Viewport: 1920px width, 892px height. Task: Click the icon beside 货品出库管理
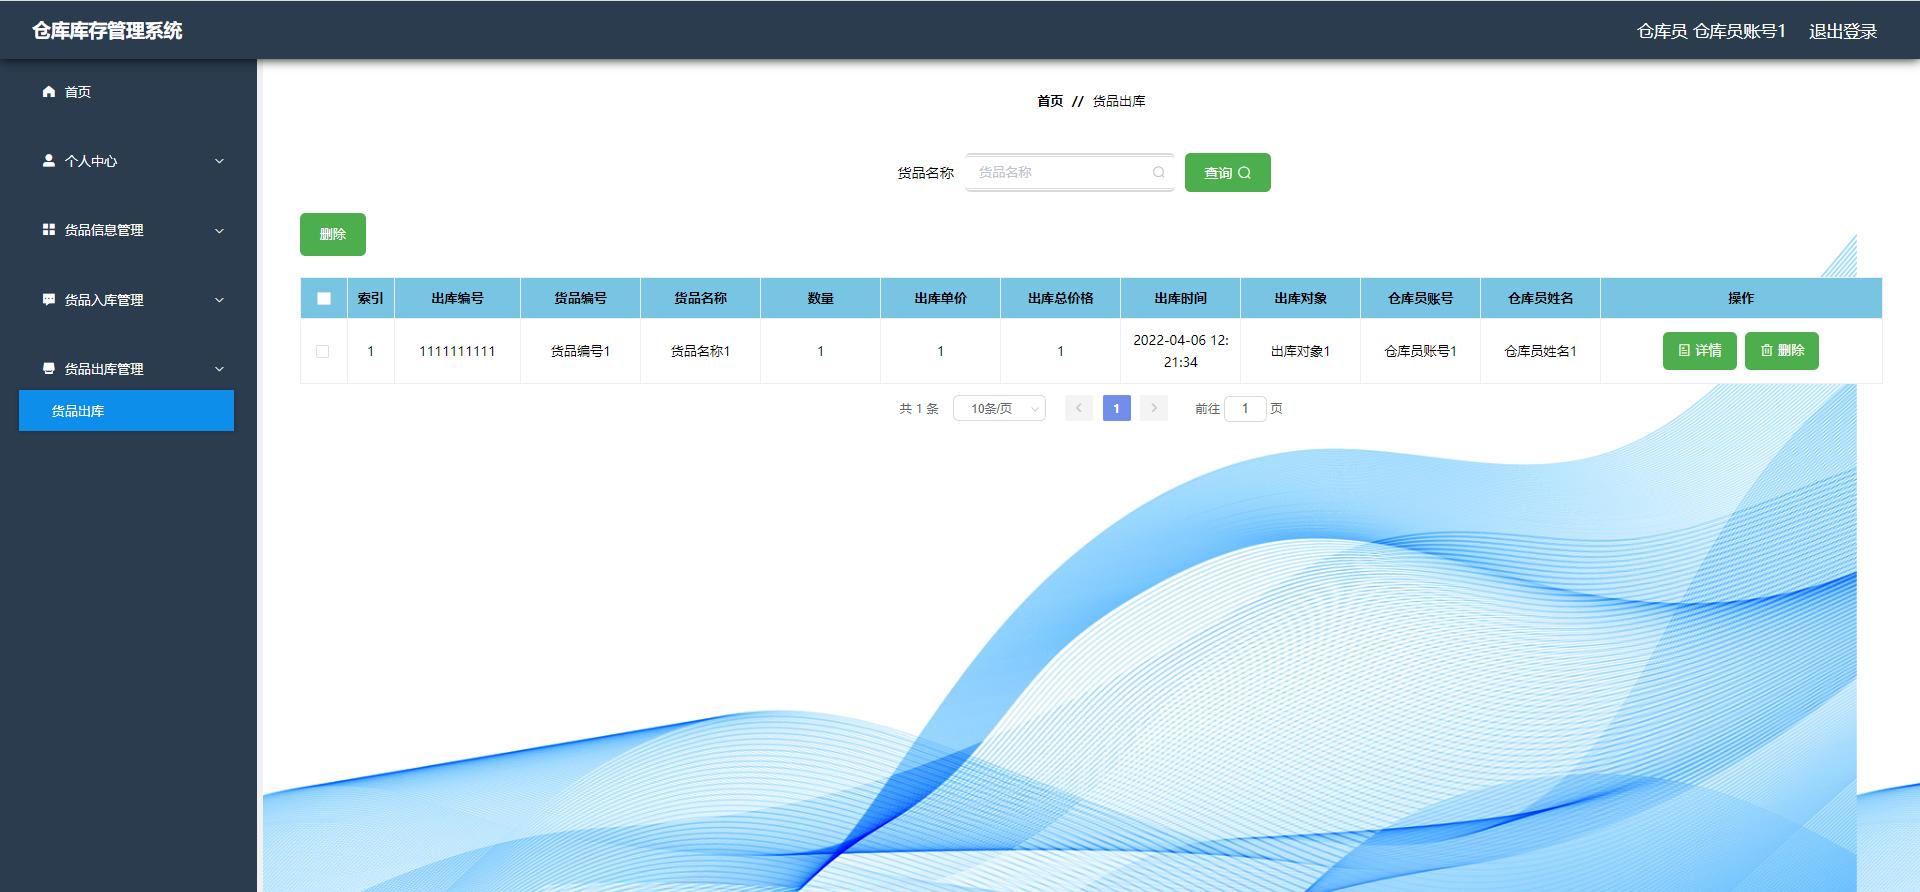48,368
